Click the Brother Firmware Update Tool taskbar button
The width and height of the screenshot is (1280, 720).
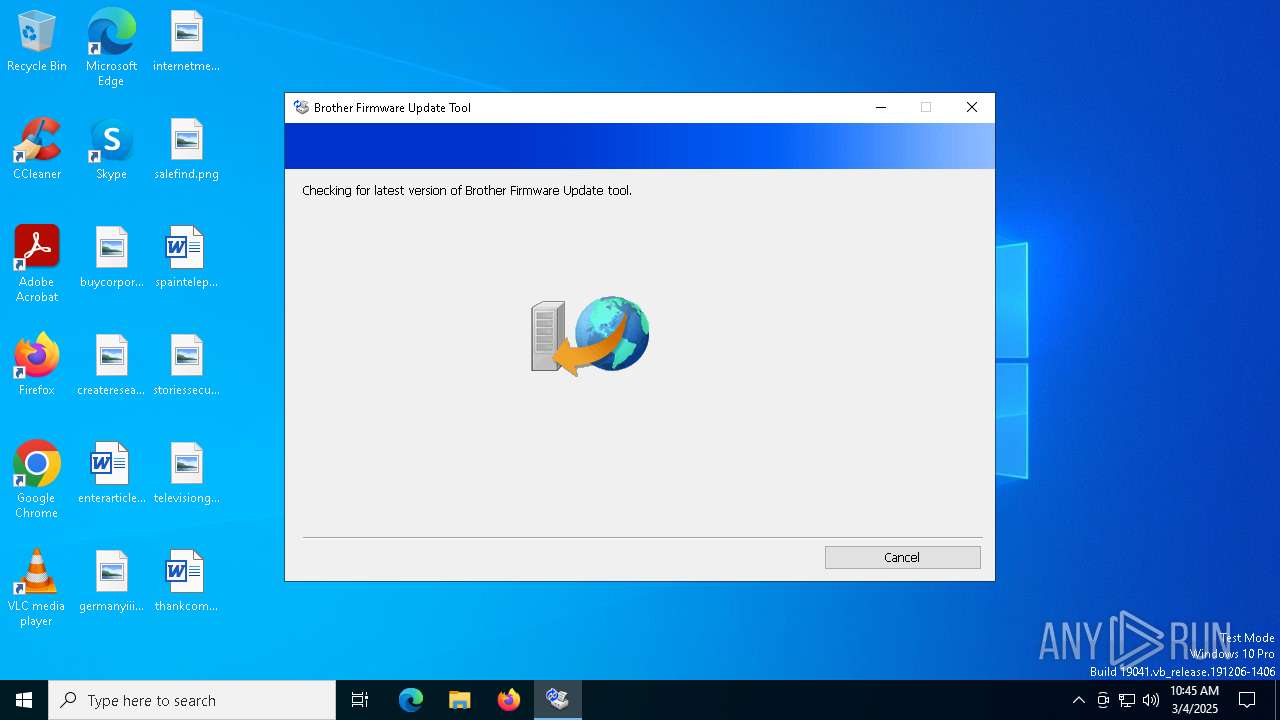point(557,700)
